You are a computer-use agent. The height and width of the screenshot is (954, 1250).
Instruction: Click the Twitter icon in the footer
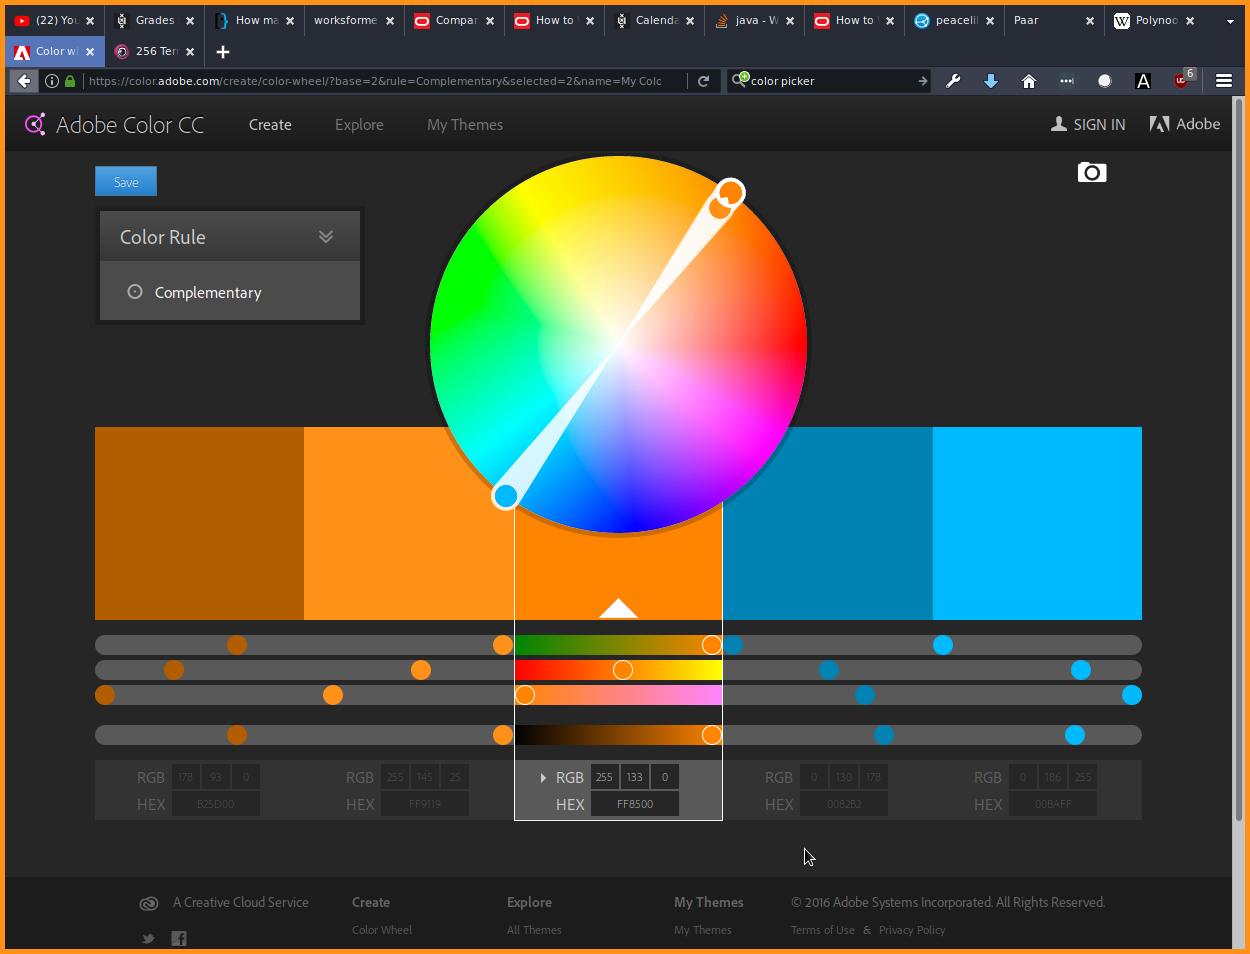148,938
